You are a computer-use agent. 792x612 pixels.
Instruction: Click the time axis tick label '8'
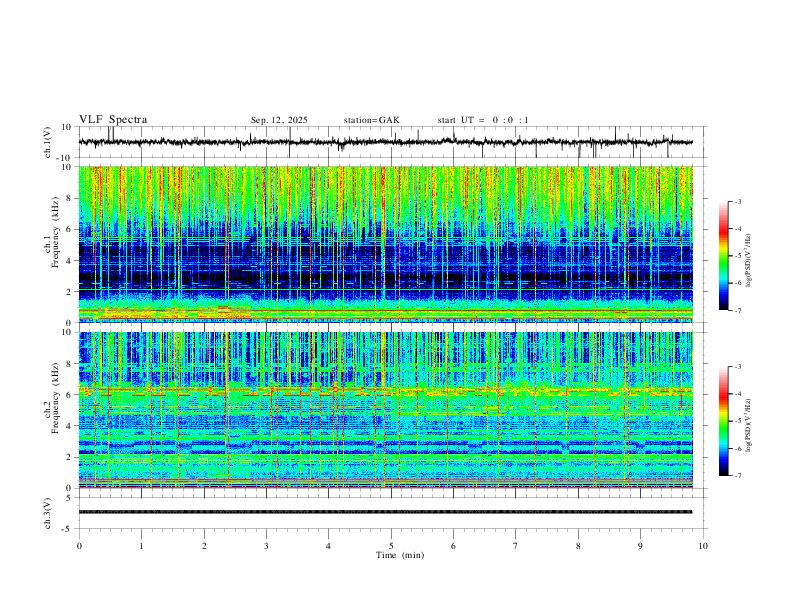pos(578,546)
